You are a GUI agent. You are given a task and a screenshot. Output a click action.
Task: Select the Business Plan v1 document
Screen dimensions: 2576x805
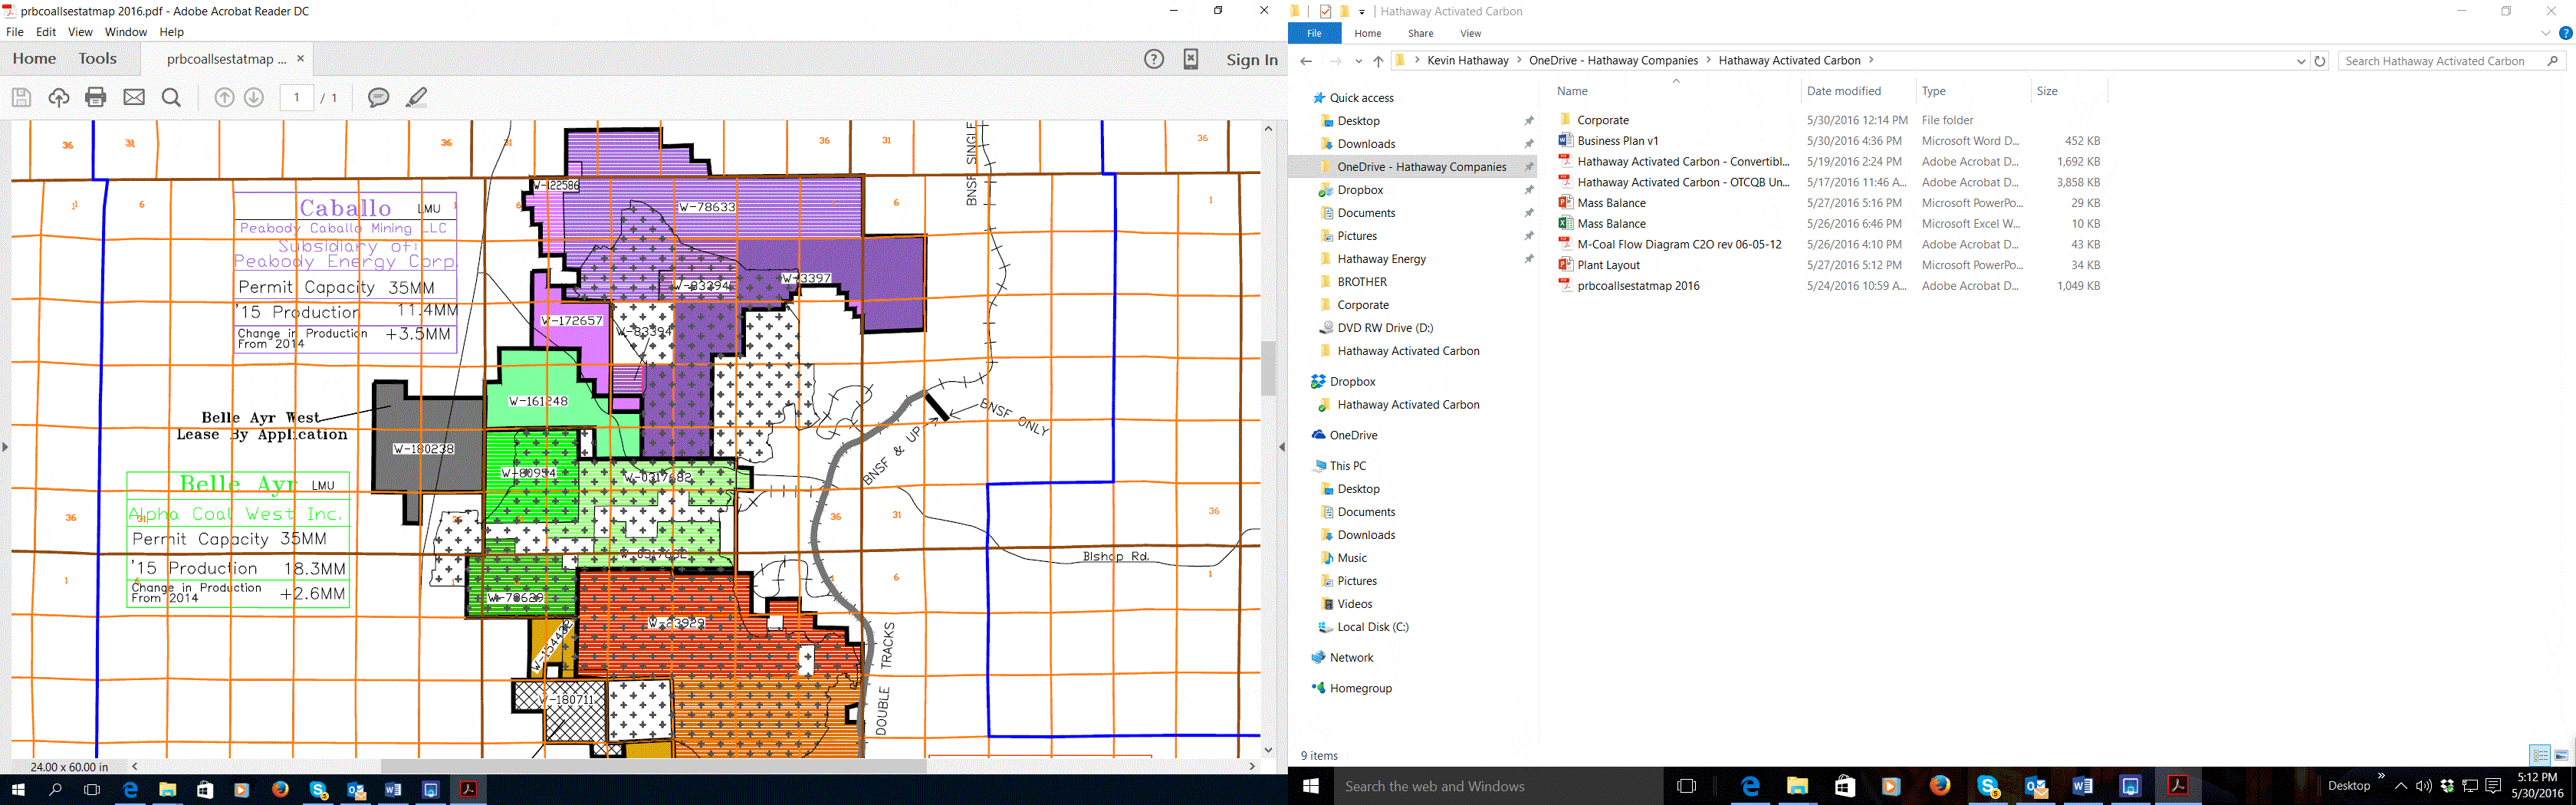click(x=1617, y=141)
